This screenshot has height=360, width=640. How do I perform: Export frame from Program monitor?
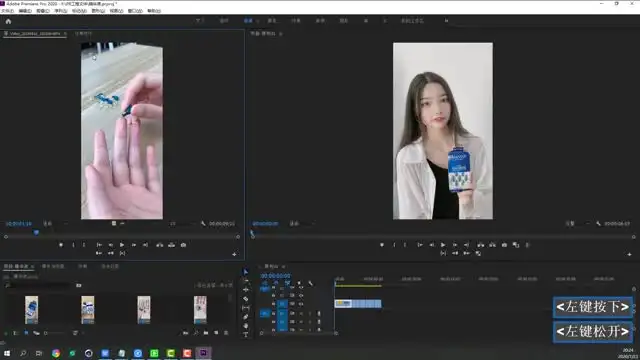pyautogui.click(x=504, y=245)
